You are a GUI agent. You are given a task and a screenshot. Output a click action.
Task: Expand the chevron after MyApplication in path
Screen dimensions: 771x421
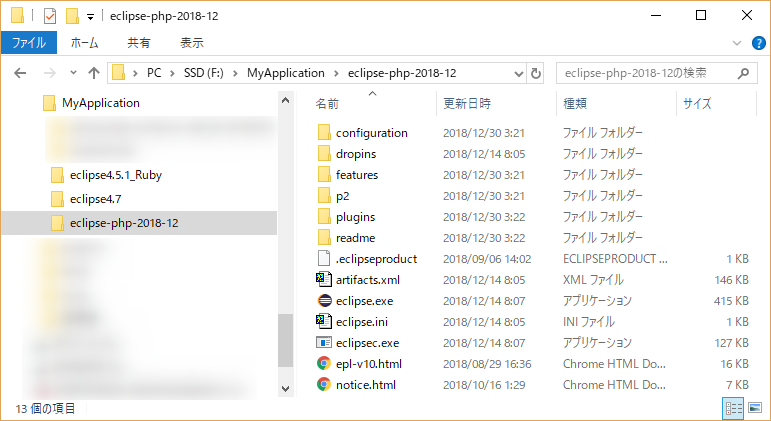point(336,73)
